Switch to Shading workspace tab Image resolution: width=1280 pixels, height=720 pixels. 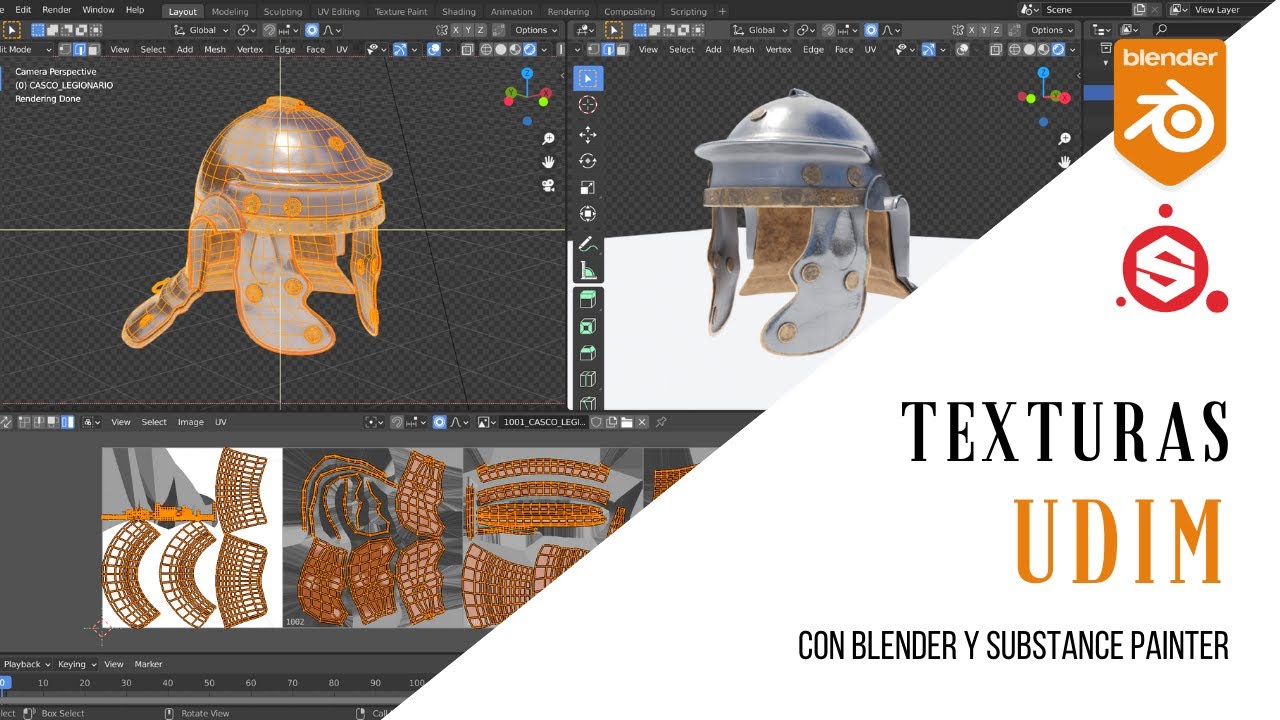pos(459,12)
